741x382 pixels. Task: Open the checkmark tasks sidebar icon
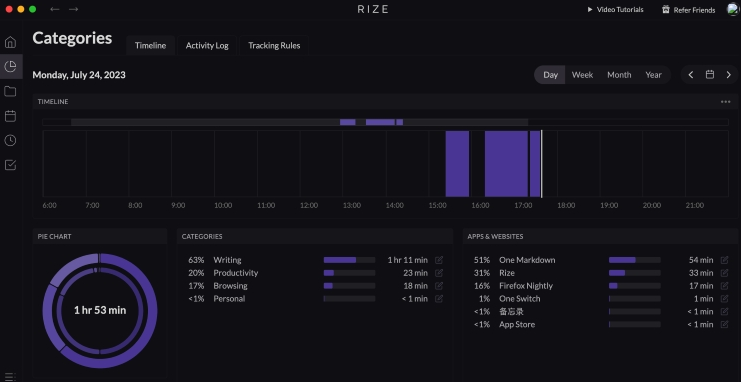pyautogui.click(x=10, y=165)
